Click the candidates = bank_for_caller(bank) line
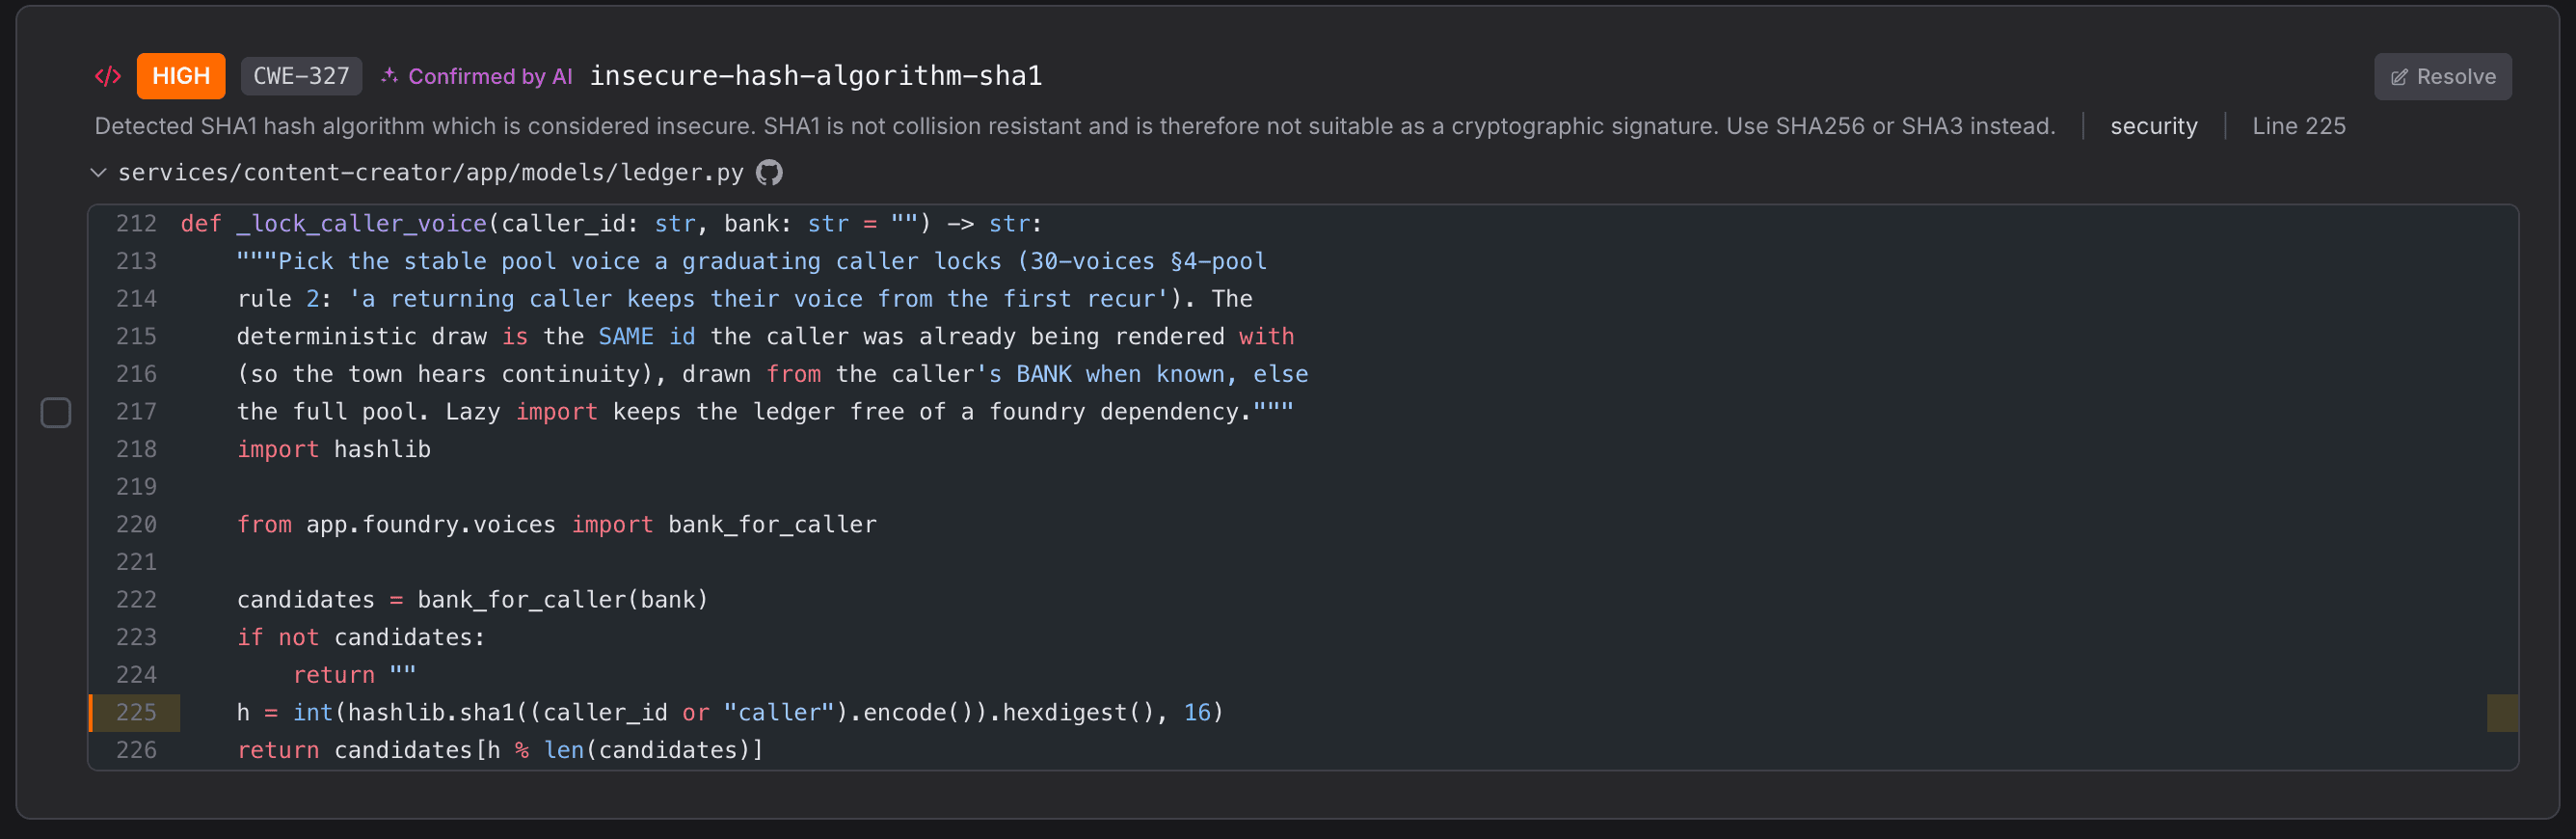The image size is (2576, 839). (472, 600)
